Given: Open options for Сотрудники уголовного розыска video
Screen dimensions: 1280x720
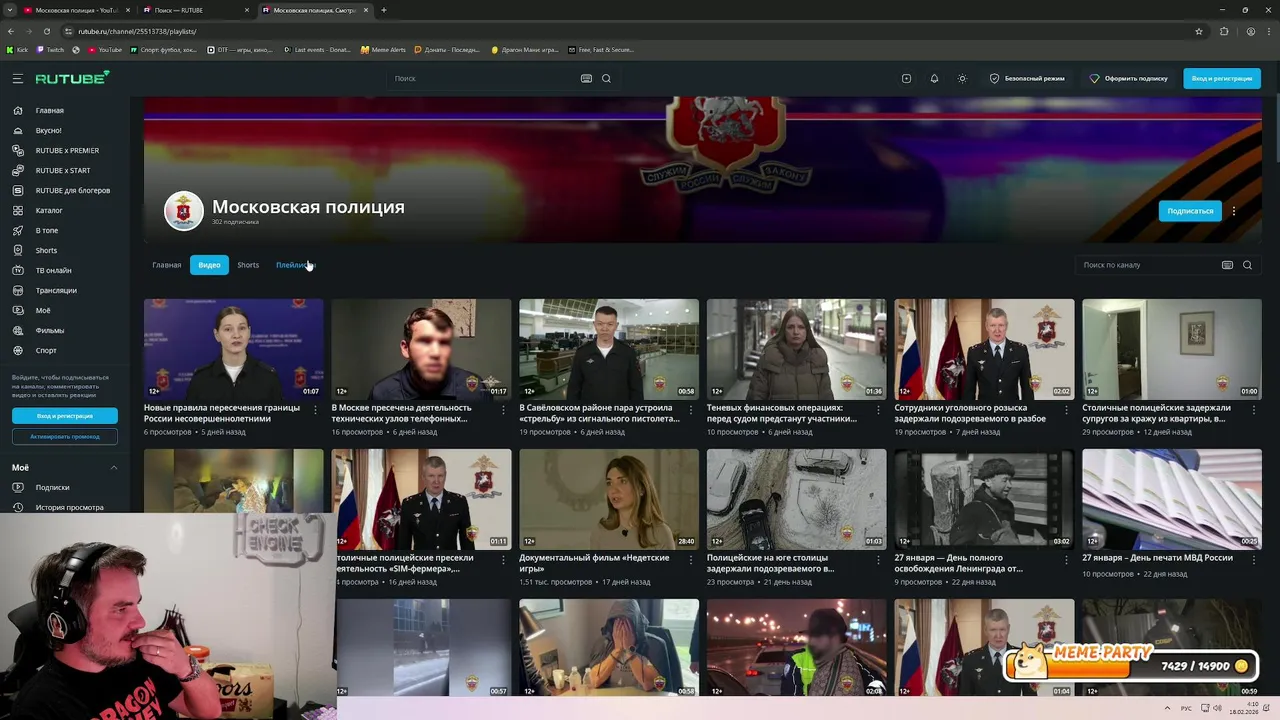Looking at the screenshot, I should point(1066,409).
